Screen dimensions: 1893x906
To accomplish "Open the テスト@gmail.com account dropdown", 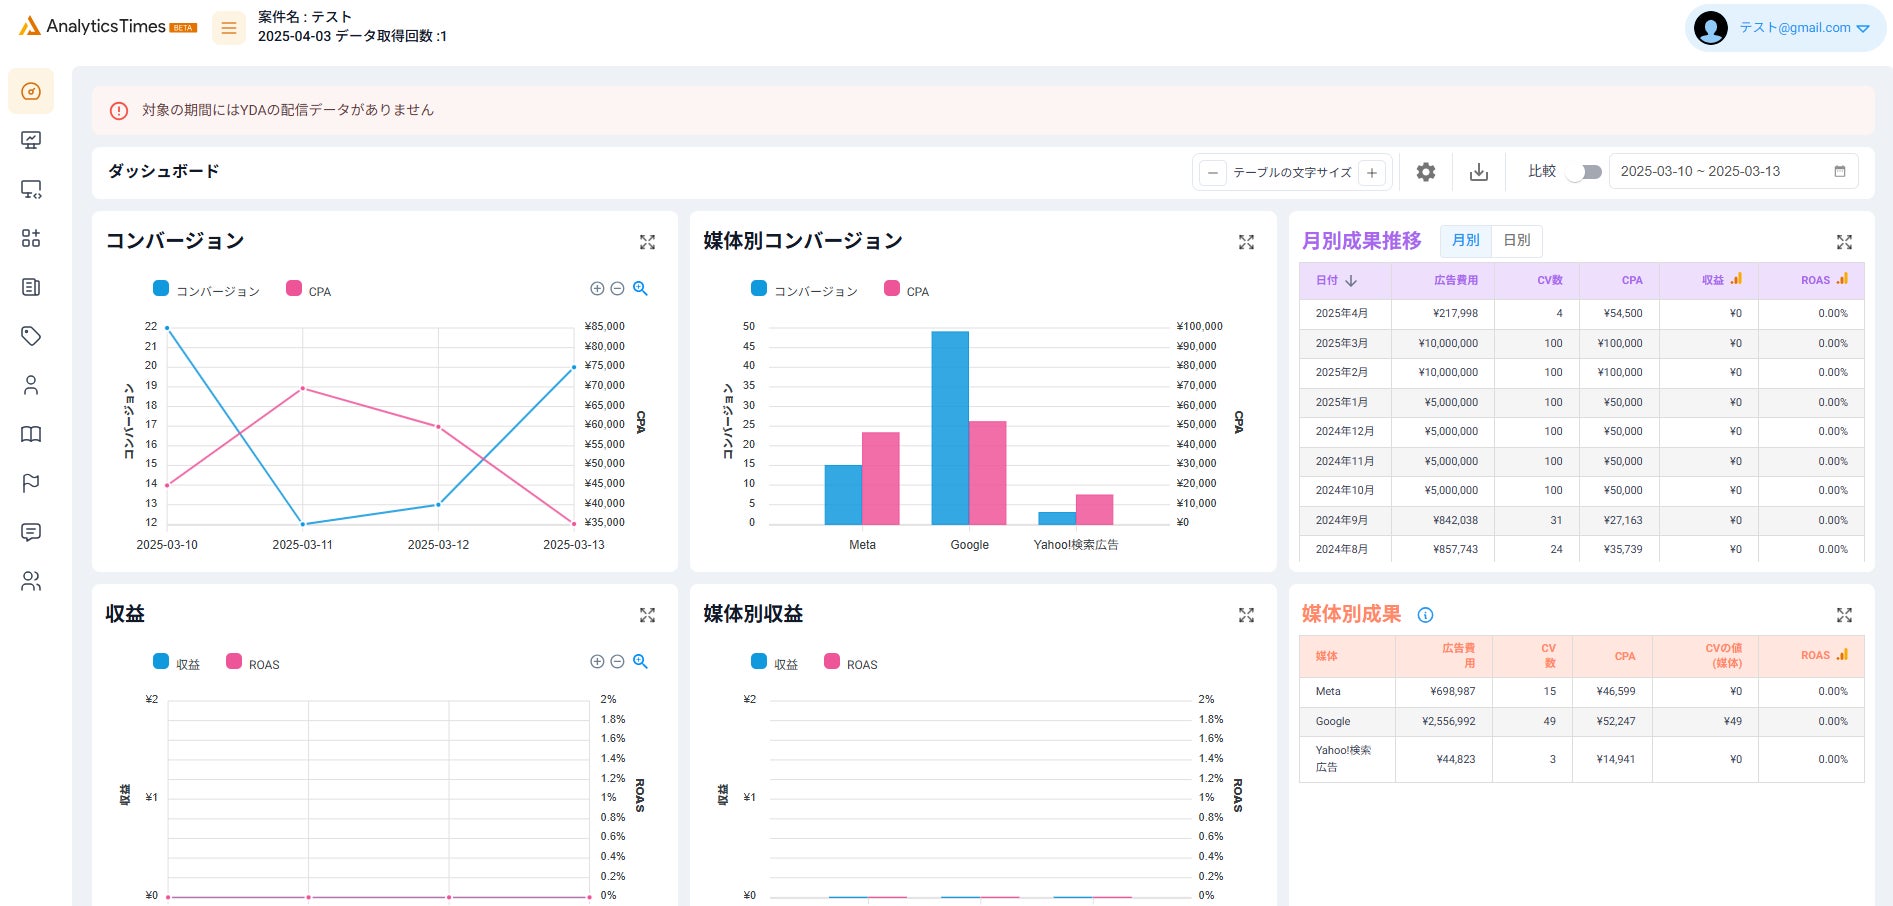I will (1786, 28).
